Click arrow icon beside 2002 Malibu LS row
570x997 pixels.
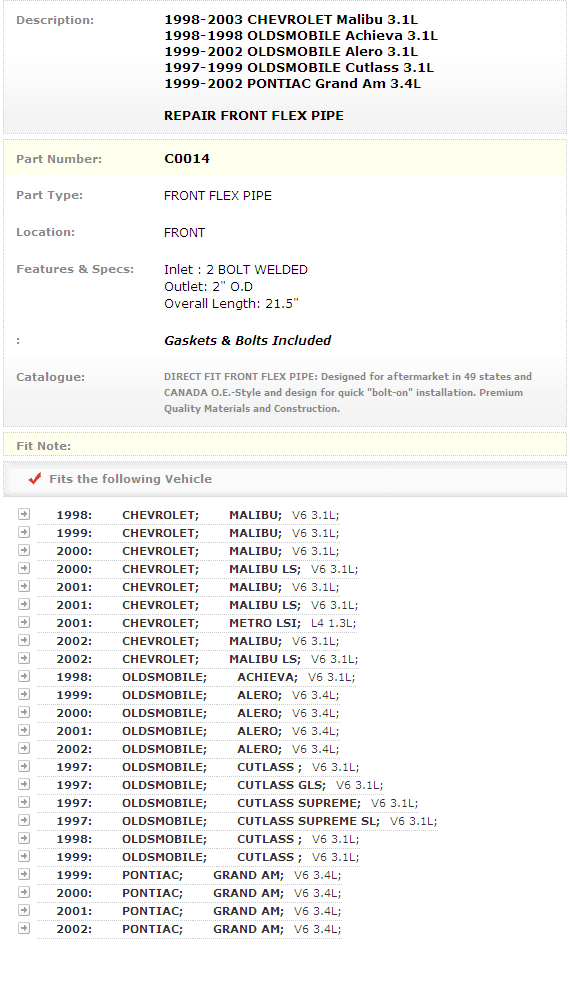click(x=24, y=657)
